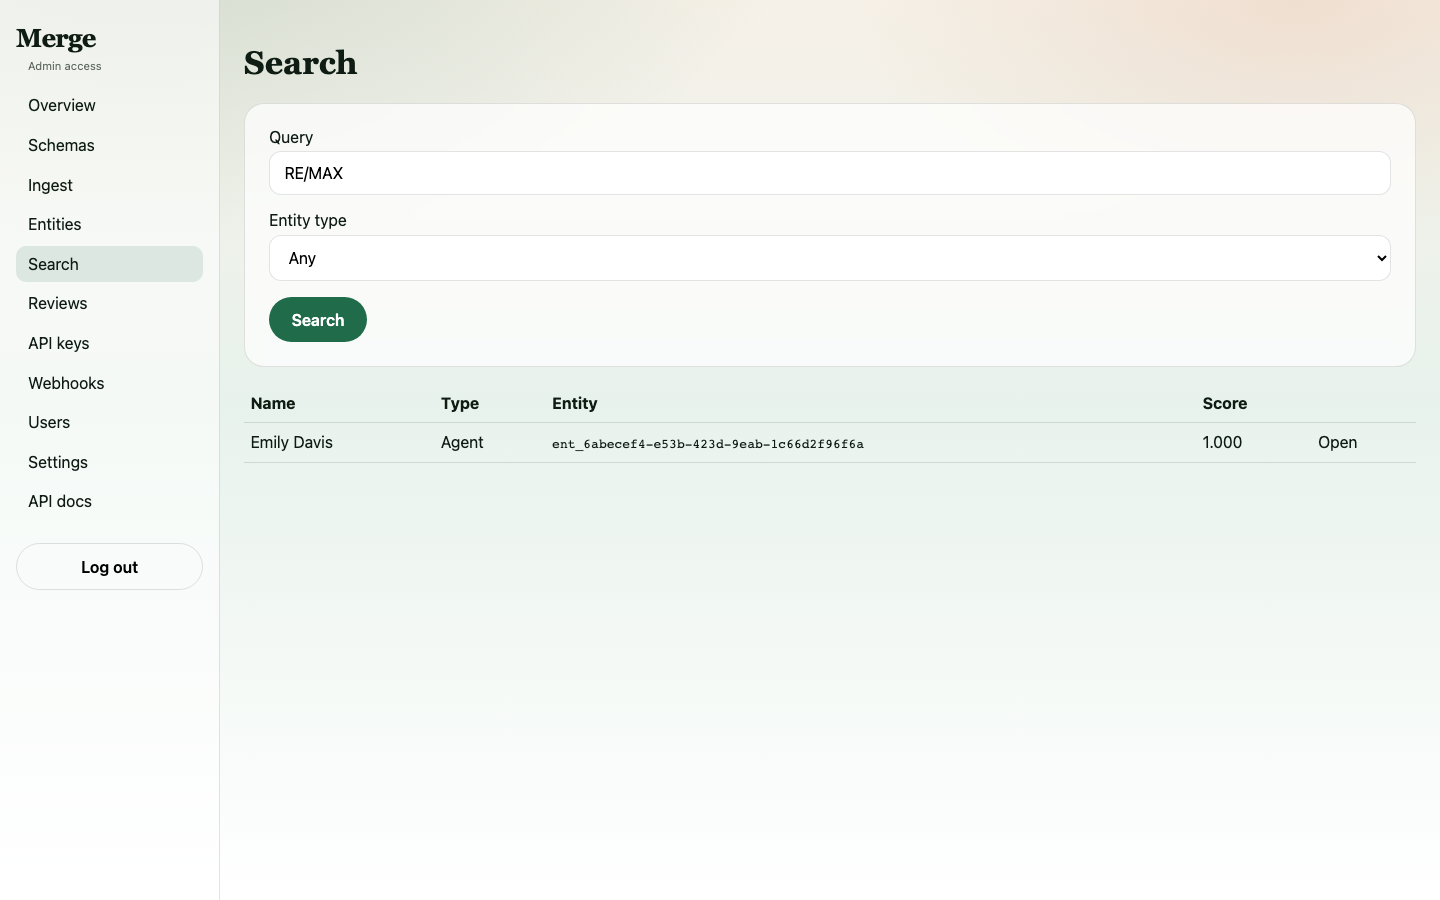Open the Overview page in sidebar
Screen dimensions: 1440x900
click(x=109, y=105)
